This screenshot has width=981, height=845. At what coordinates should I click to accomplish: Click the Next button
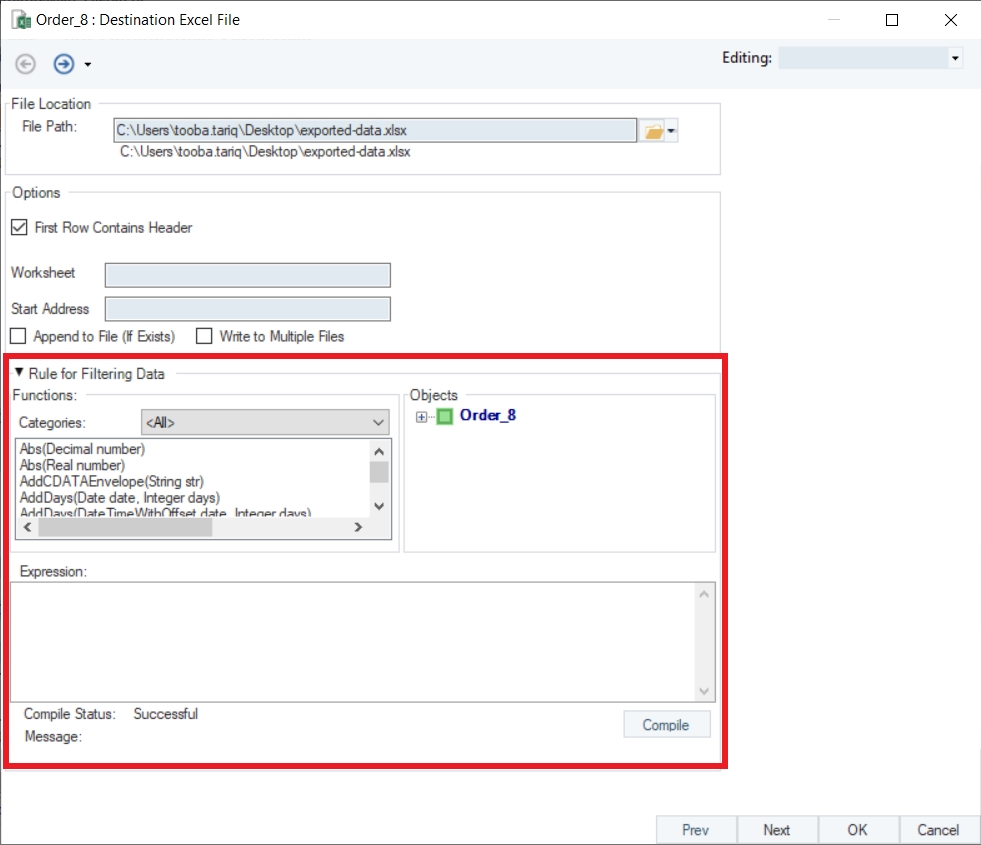776,830
